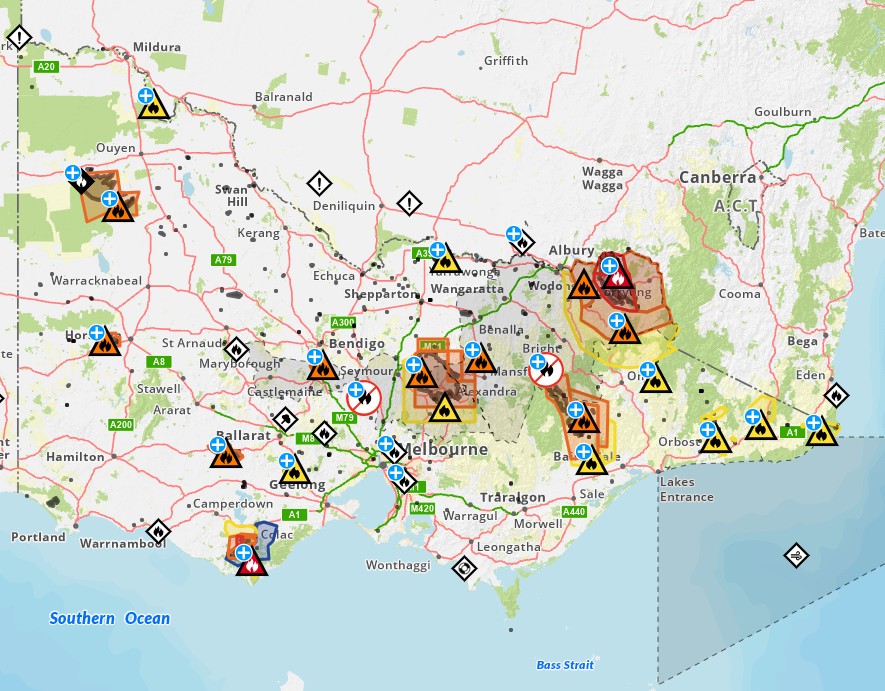Click the exclamation diamond at top-left corner

(x=20, y=38)
